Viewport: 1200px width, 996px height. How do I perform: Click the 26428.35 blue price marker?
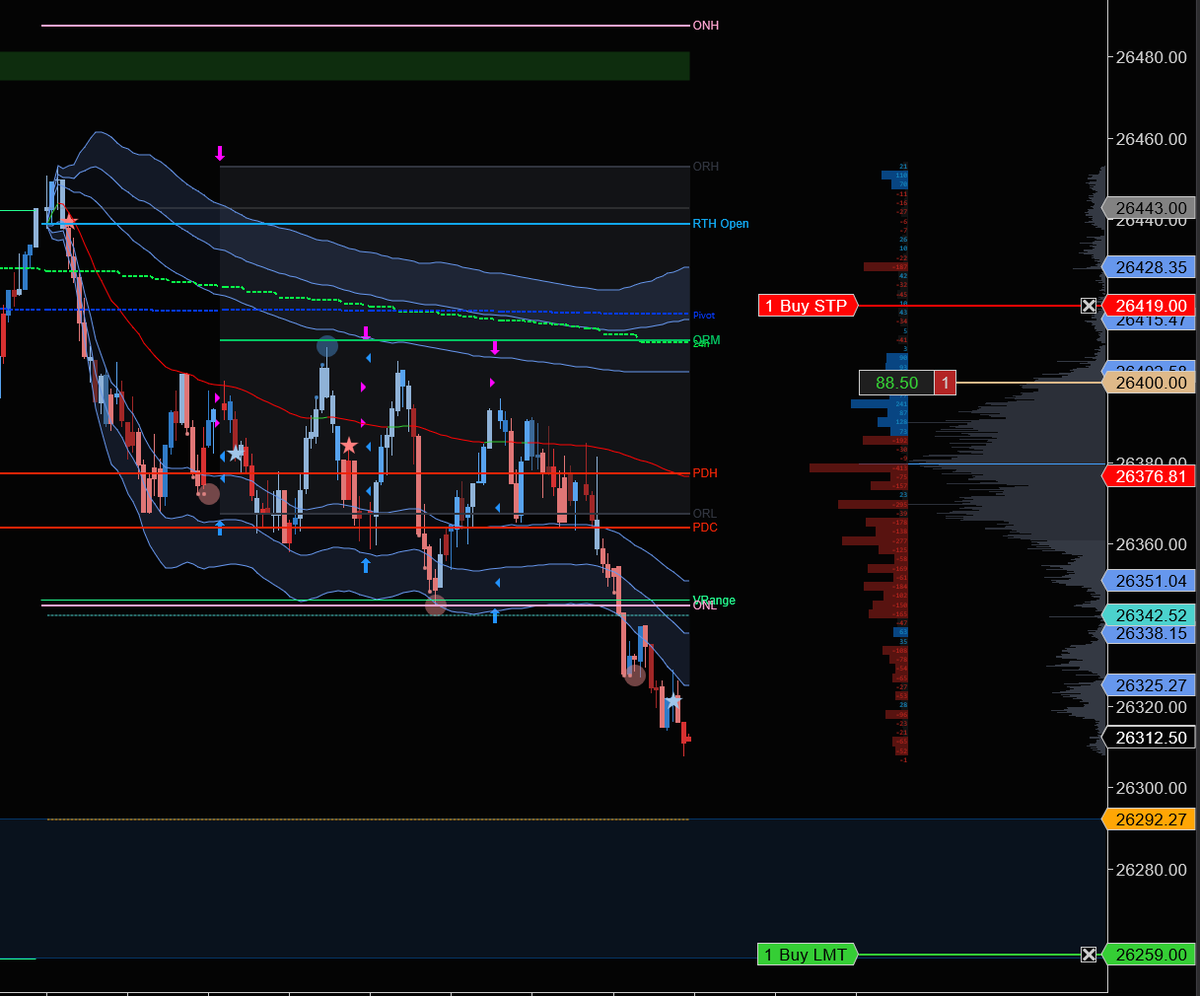click(1150, 267)
